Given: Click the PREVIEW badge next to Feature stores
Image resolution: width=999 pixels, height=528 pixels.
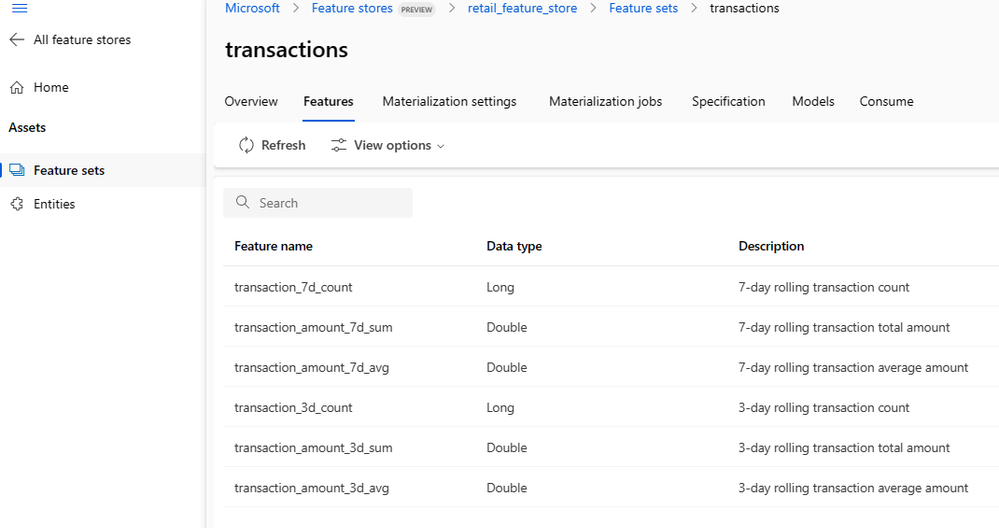Looking at the screenshot, I should pos(417,10).
